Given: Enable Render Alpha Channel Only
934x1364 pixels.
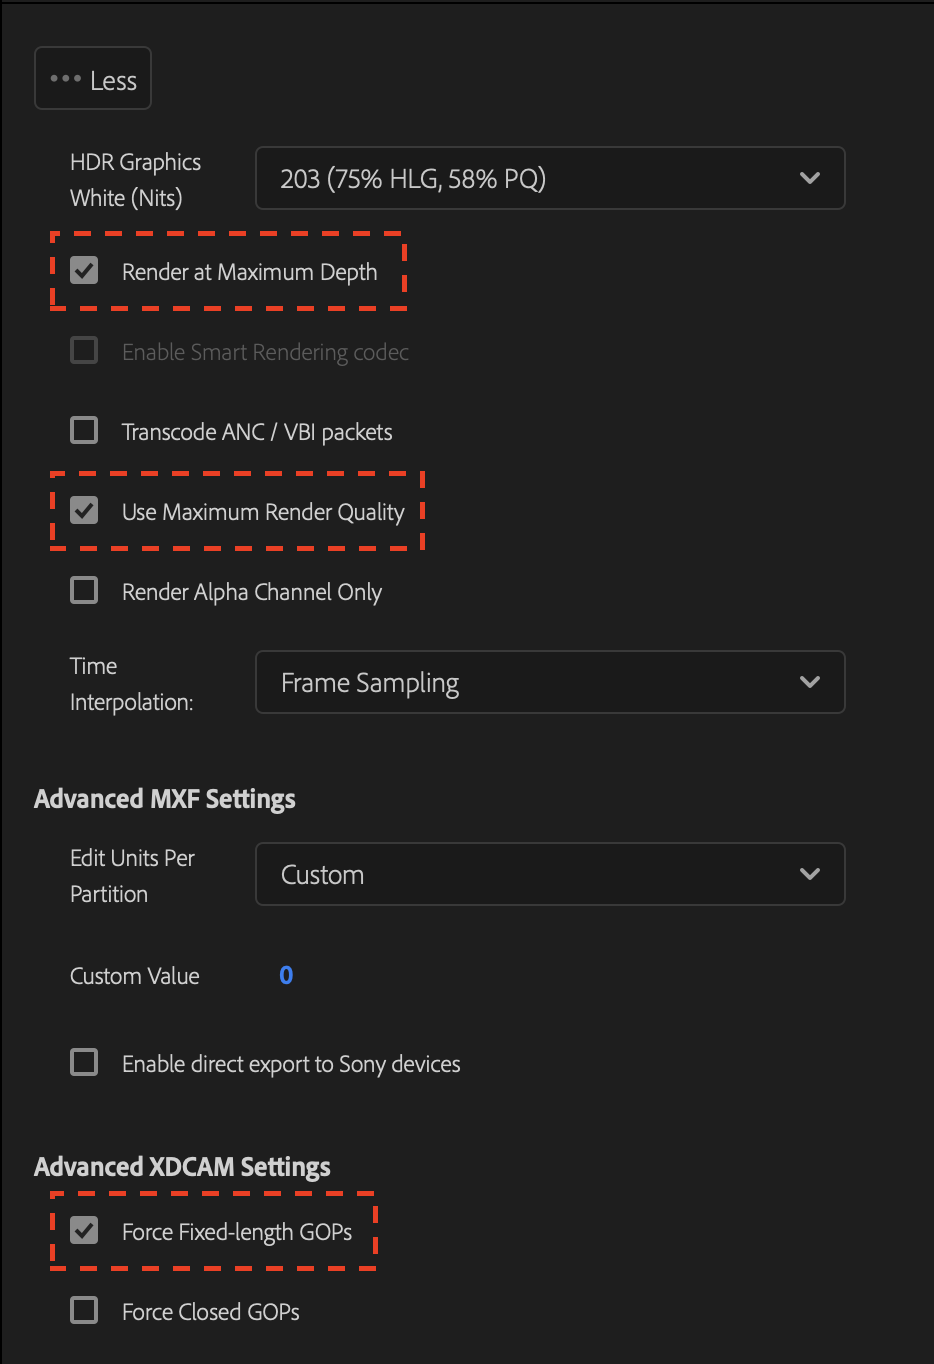Looking at the screenshot, I should coord(84,590).
